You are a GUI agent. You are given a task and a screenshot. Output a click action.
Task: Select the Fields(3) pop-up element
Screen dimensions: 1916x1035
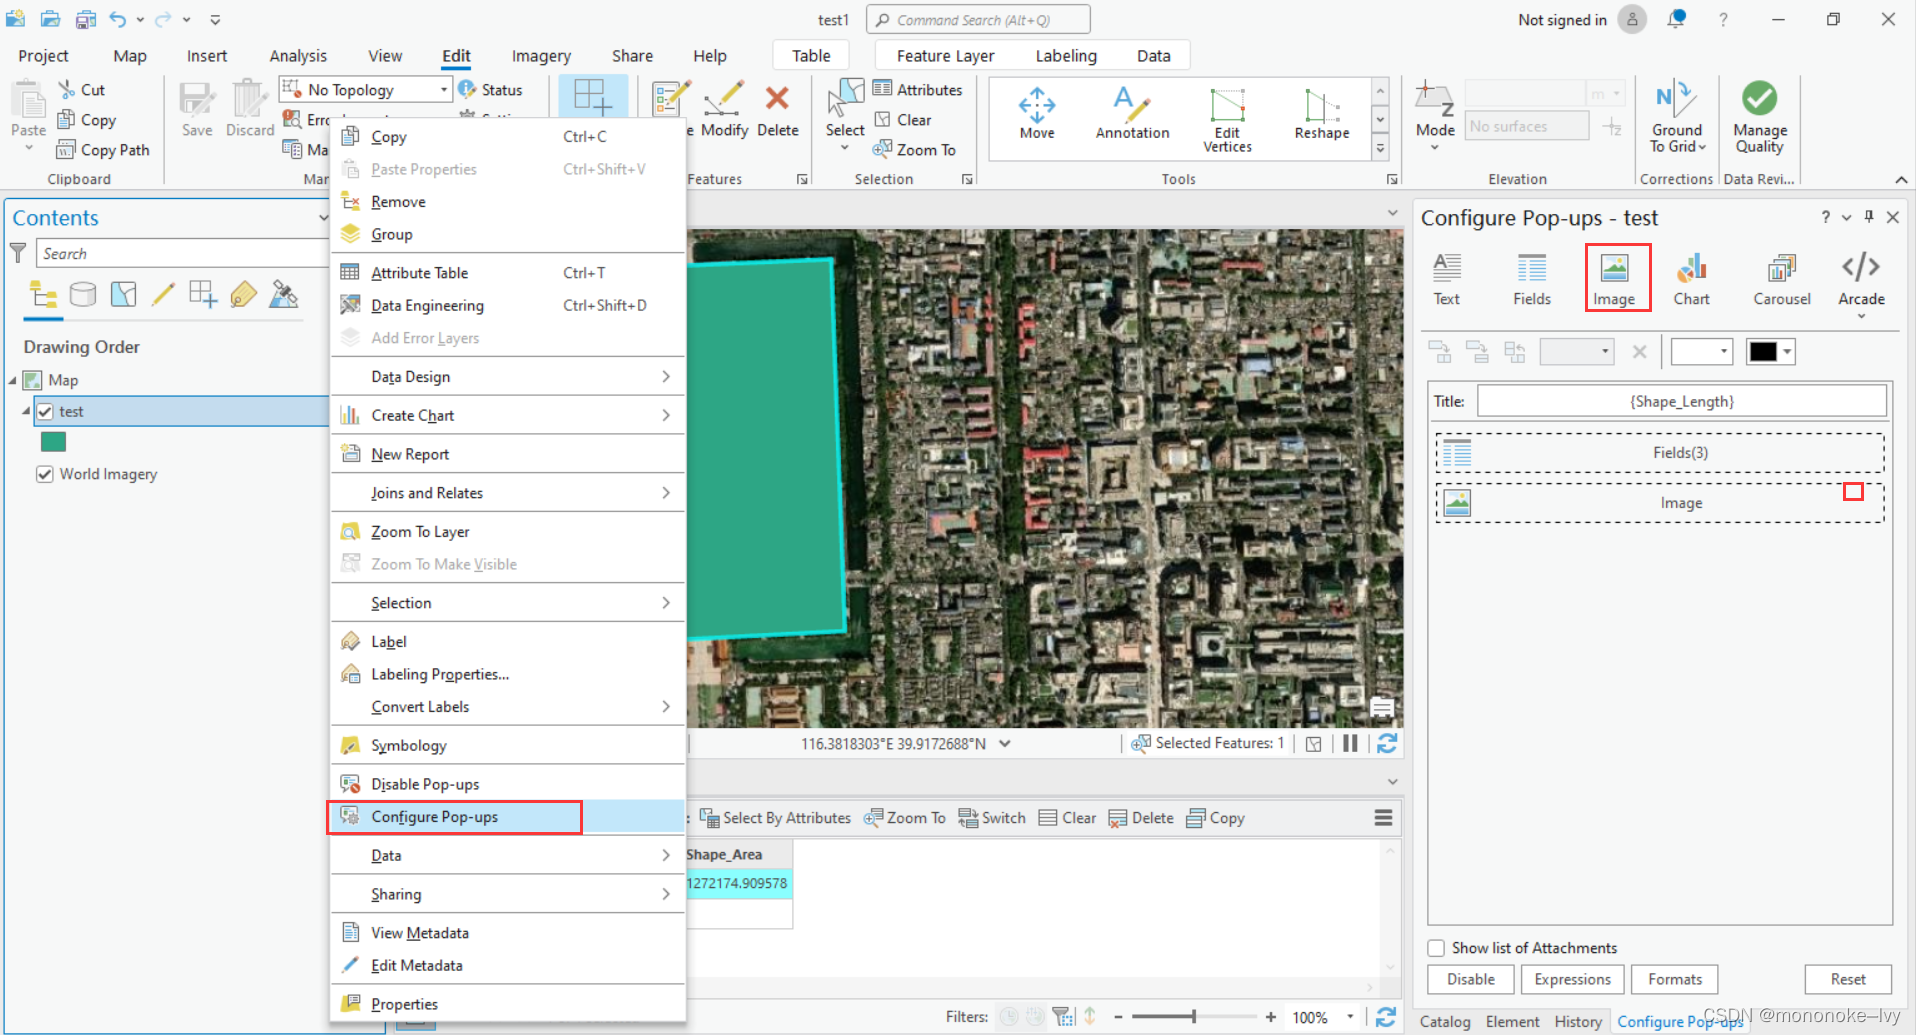coord(1660,452)
